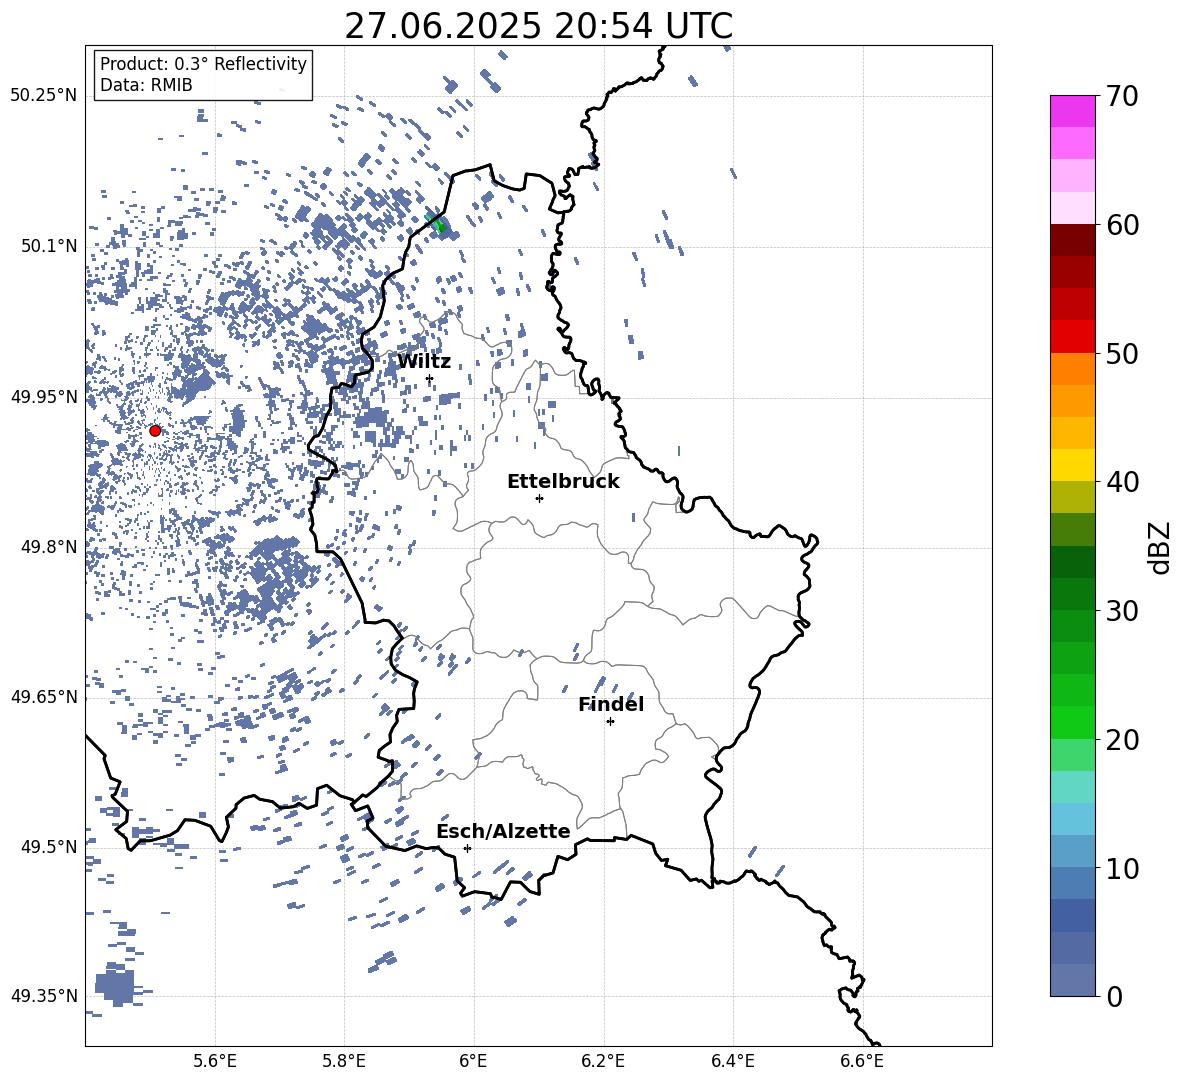This screenshot has height=1081, width=1184.
Task: Click the Wiltz city label
Action: point(424,362)
